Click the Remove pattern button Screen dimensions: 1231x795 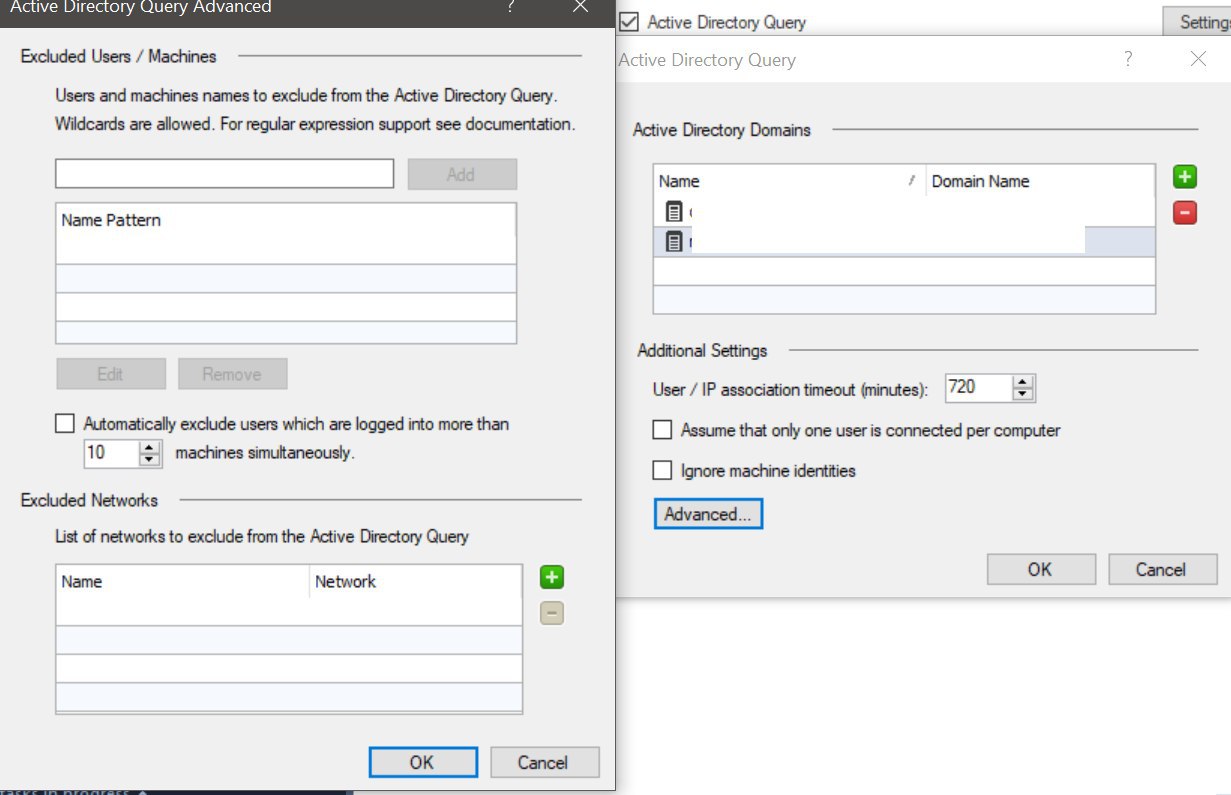point(233,374)
